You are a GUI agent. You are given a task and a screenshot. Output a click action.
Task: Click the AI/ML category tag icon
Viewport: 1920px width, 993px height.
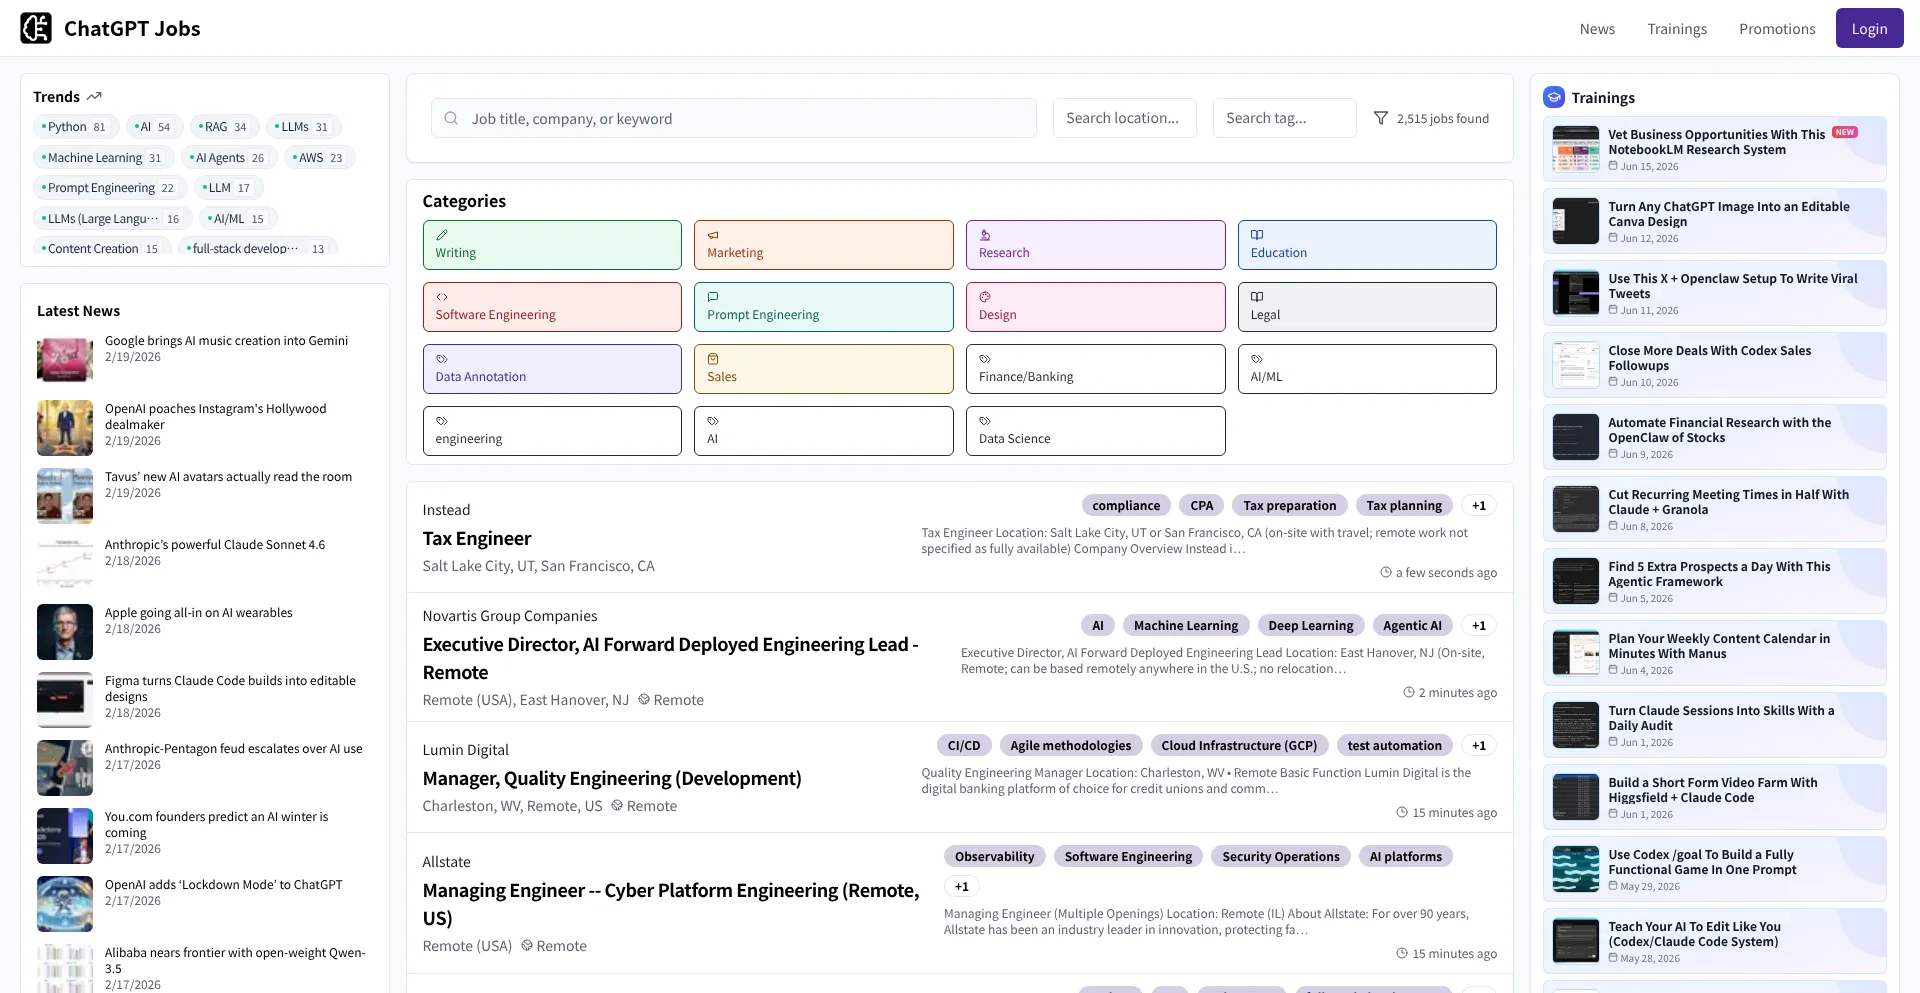1257,359
